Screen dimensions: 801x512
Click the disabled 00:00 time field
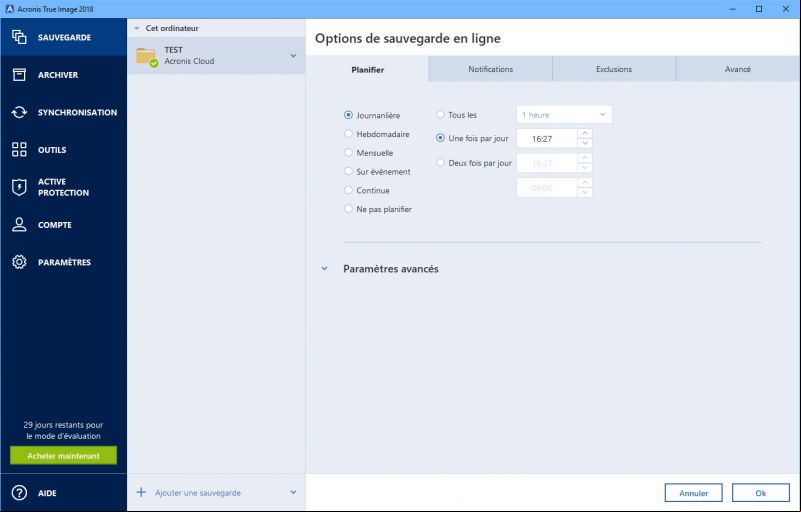(x=547, y=188)
